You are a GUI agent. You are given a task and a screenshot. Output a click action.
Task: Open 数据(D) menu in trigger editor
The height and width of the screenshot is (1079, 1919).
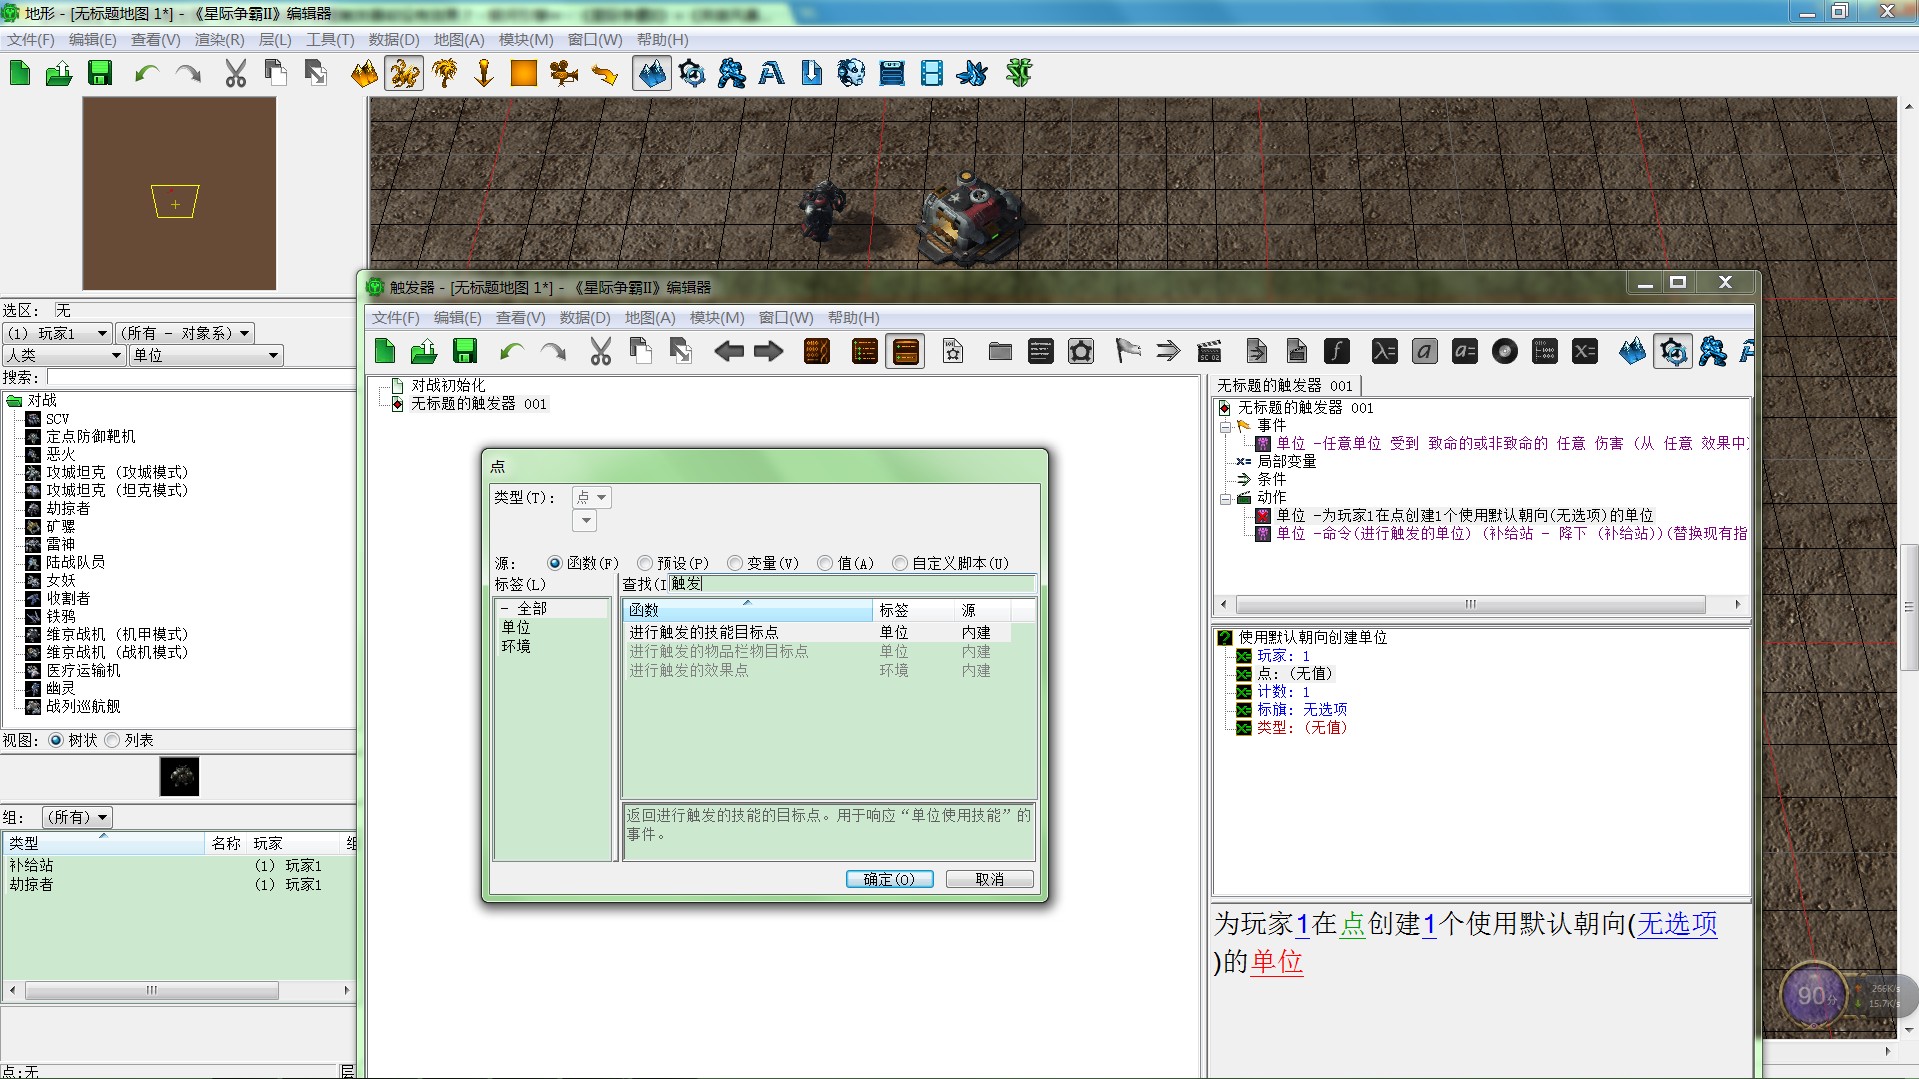pyautogui.click(x=585, y=318)
